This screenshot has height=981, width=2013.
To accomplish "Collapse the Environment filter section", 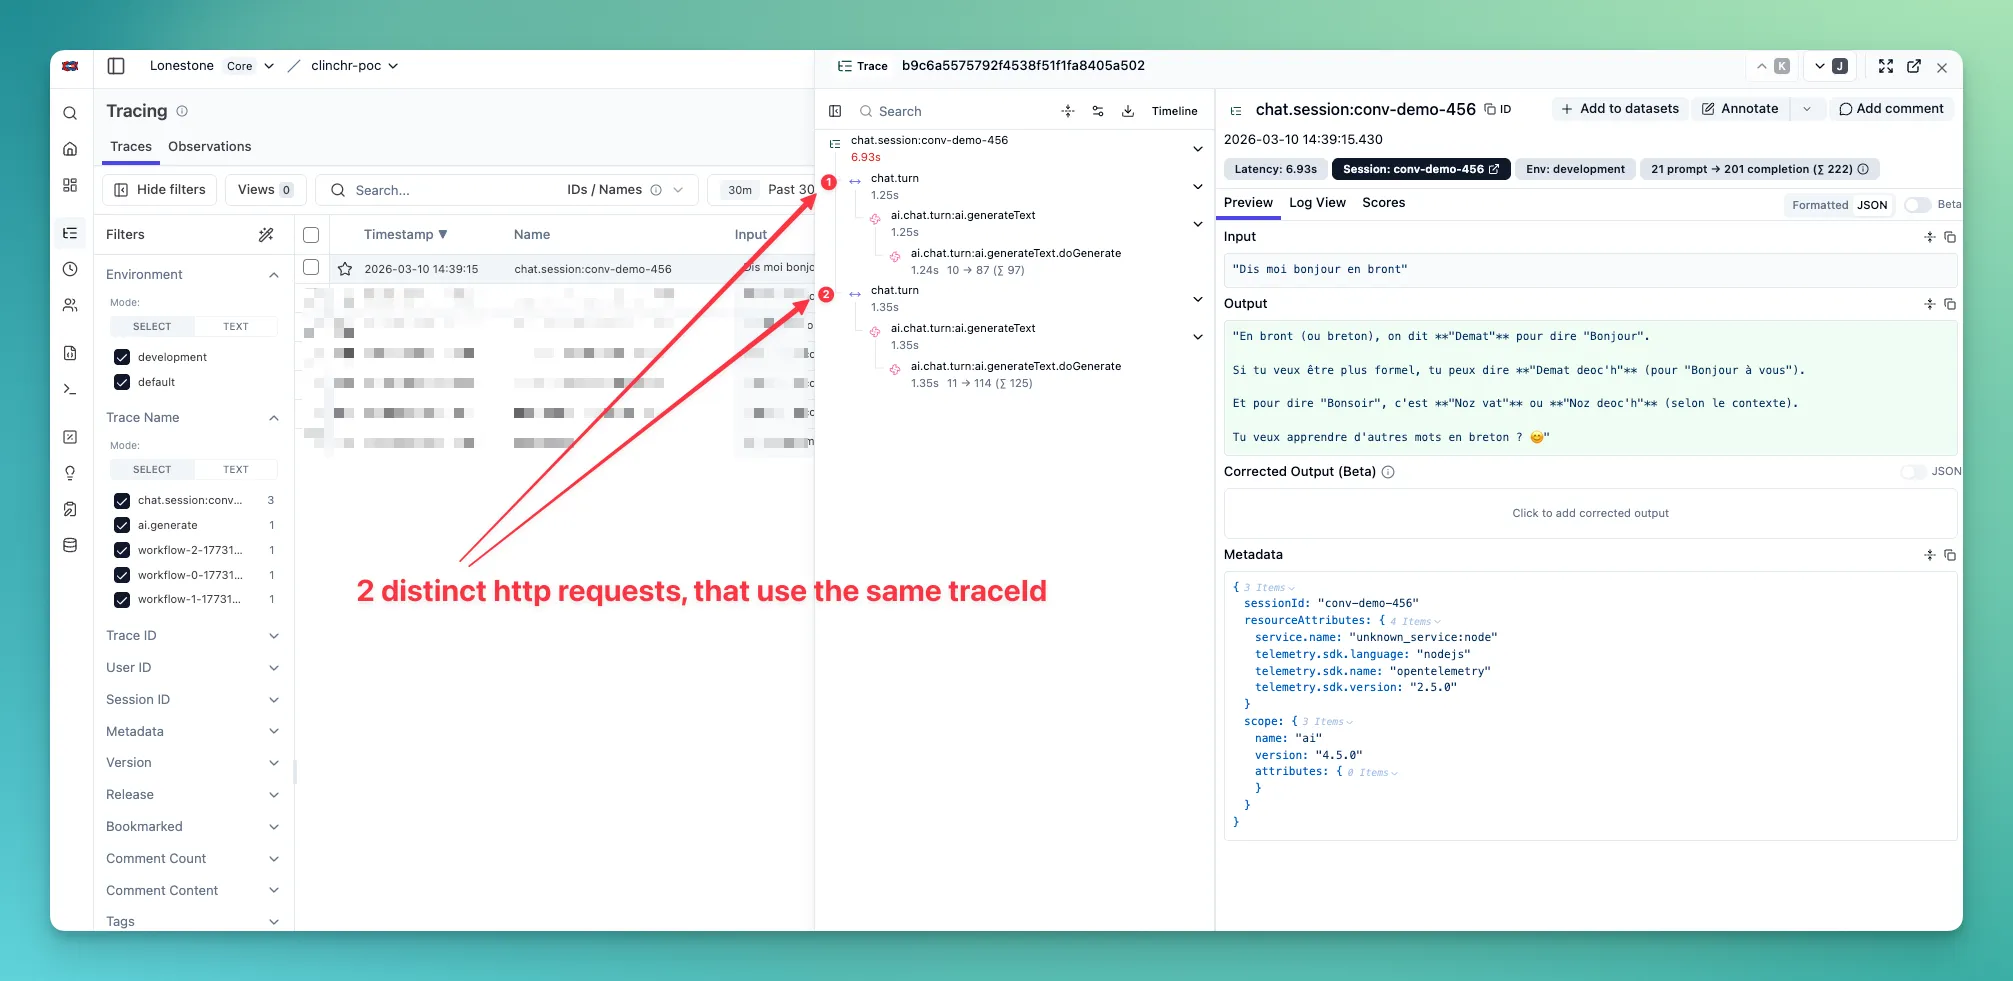I will coord(275,273).
